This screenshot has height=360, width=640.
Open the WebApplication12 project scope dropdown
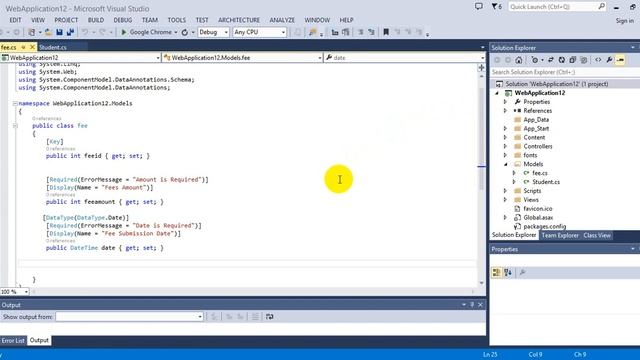pos(80,58)
